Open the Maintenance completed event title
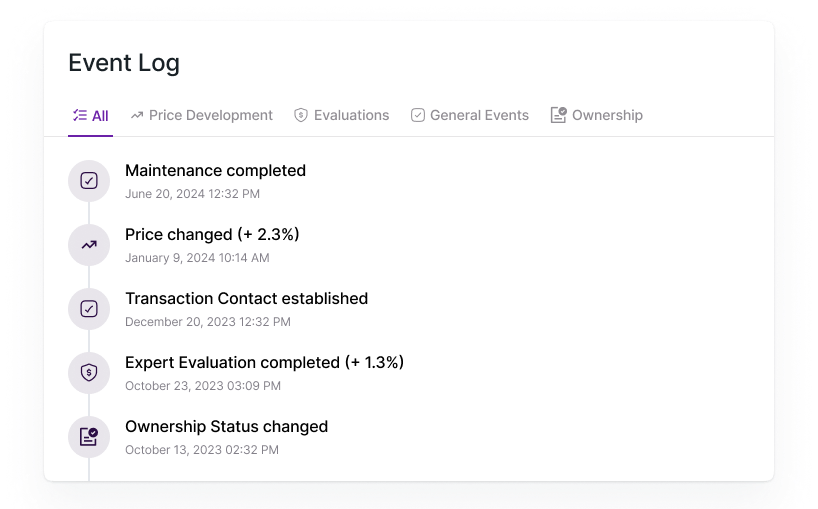This screenshot has height=509, width=818. tap(215, 171)
